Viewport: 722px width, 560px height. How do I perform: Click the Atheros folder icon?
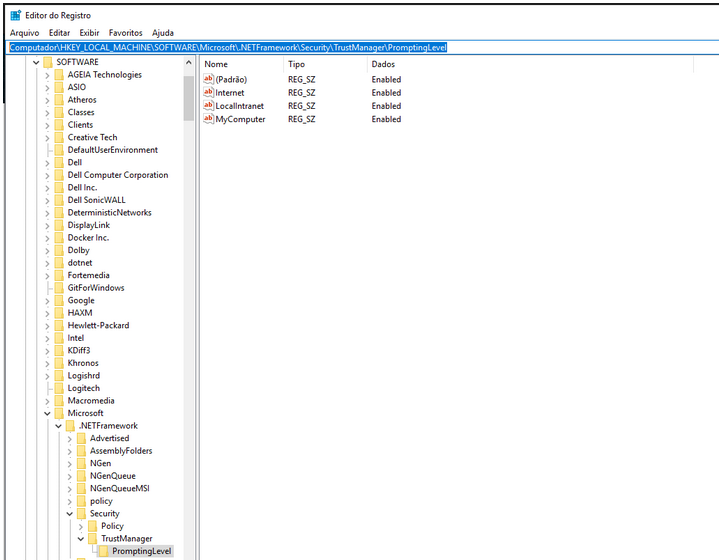[59, 99]
